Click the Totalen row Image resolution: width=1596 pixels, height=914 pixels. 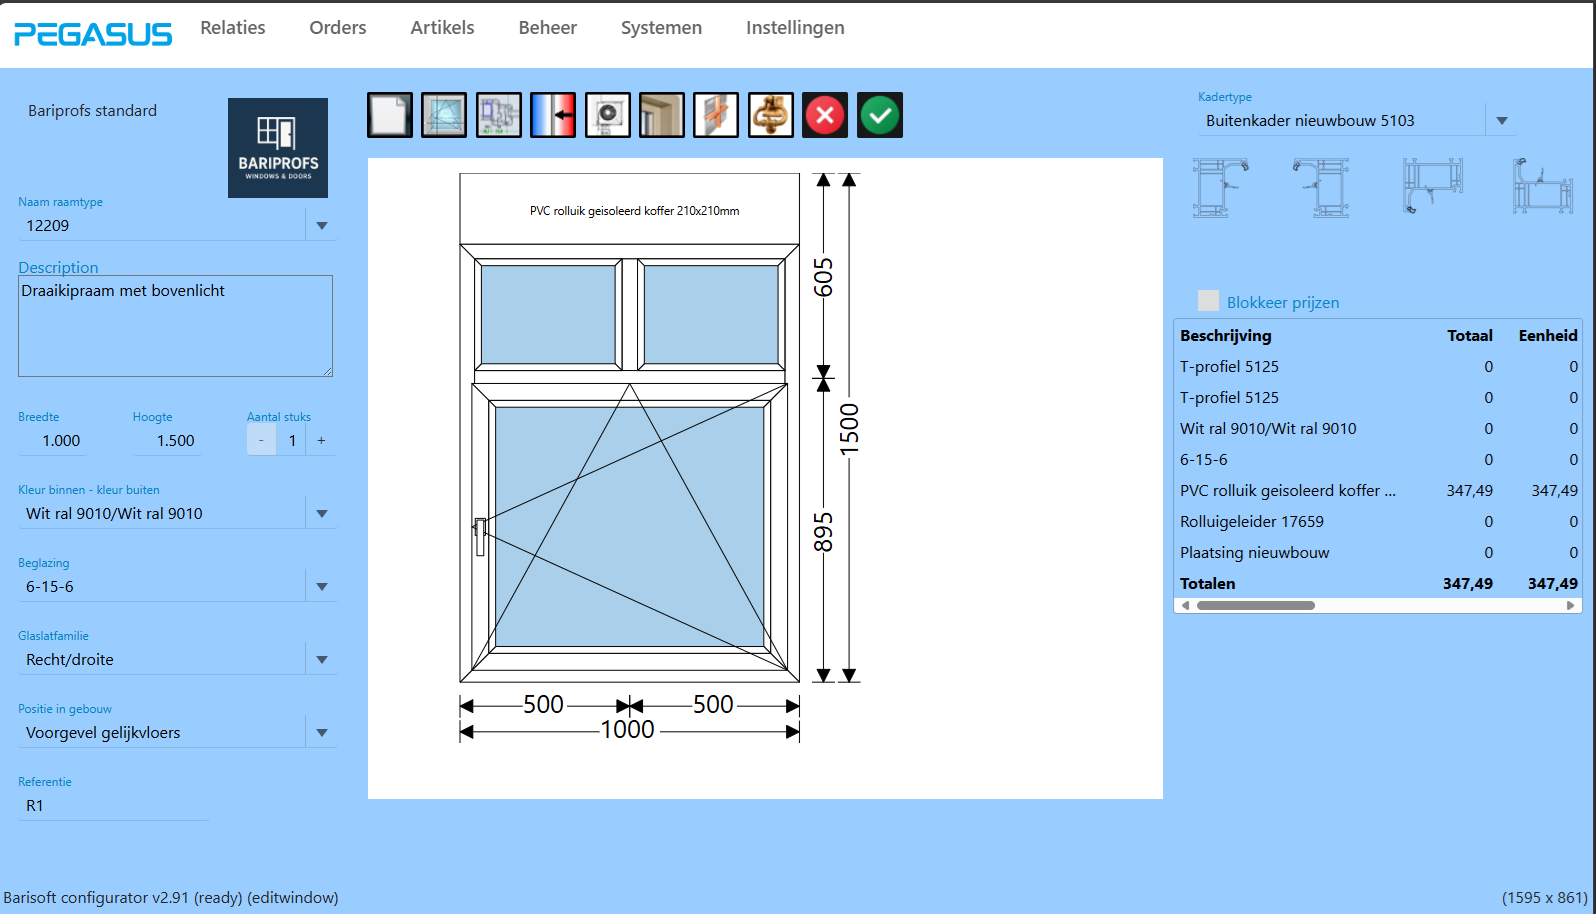pyautogui.click(x=1378, y=583)
